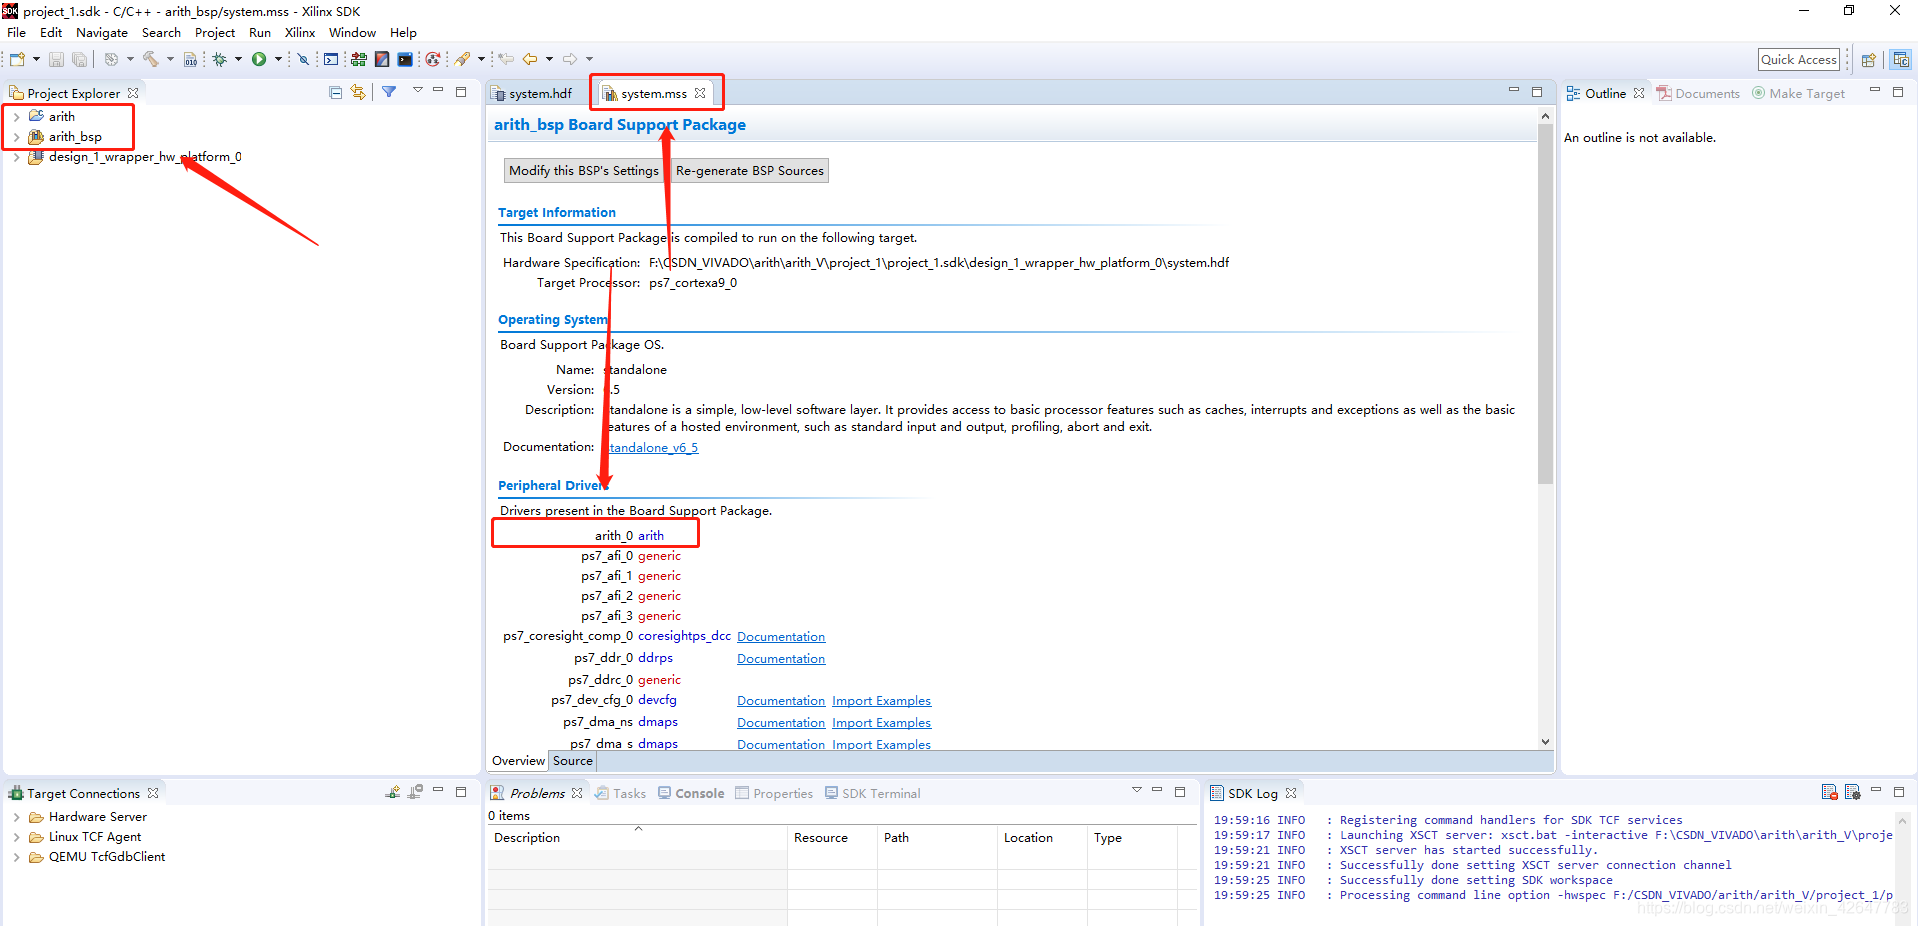Click the Resource column header
The image size is (1918, 926).
click(x=832, y=838)
